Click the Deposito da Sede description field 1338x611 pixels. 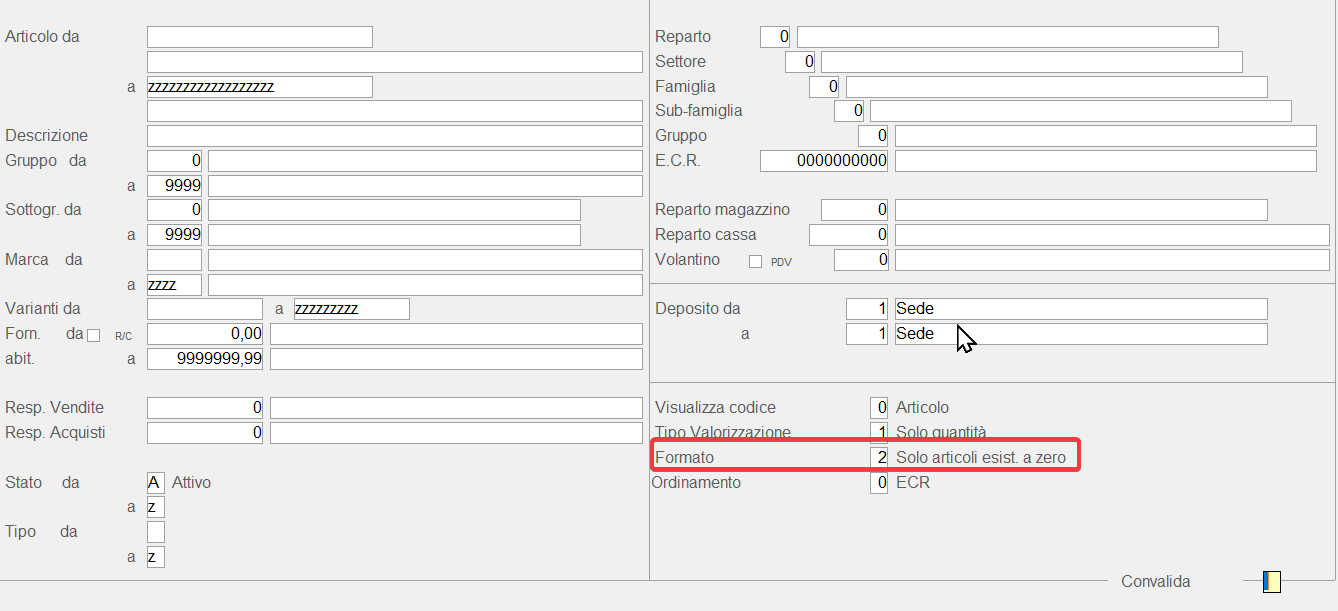pos(1081,309)
